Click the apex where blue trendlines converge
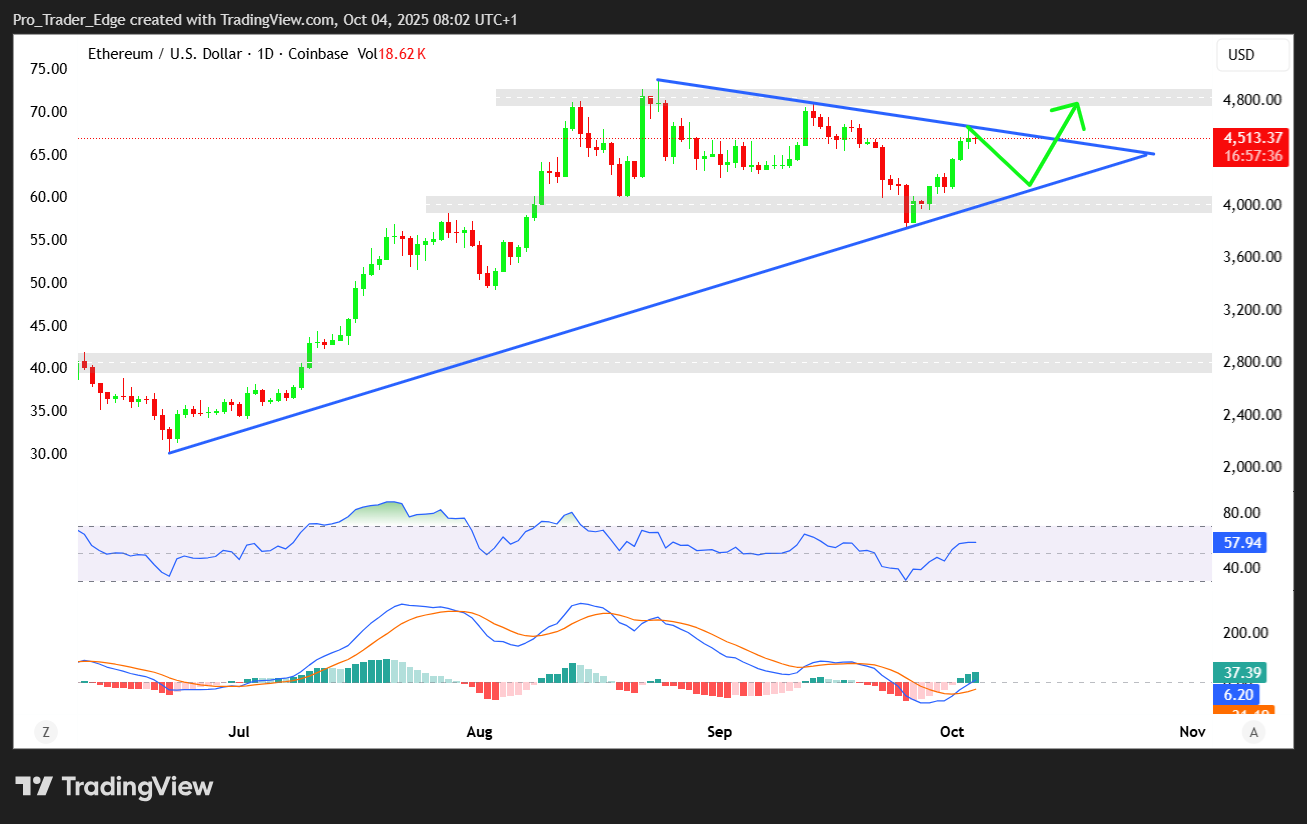This screenshot has width=1307, height=824. [x=1153, y=153]
